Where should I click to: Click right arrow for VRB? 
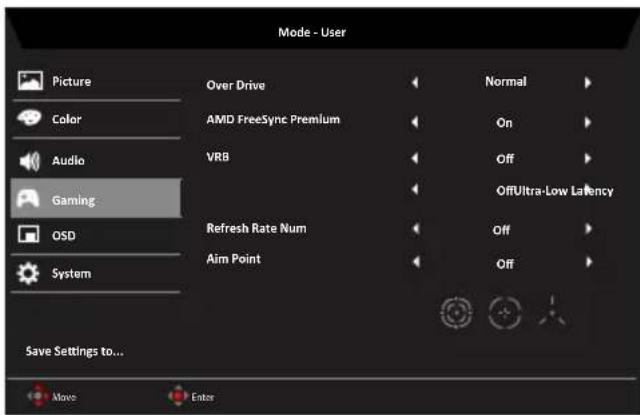(588, 158)
